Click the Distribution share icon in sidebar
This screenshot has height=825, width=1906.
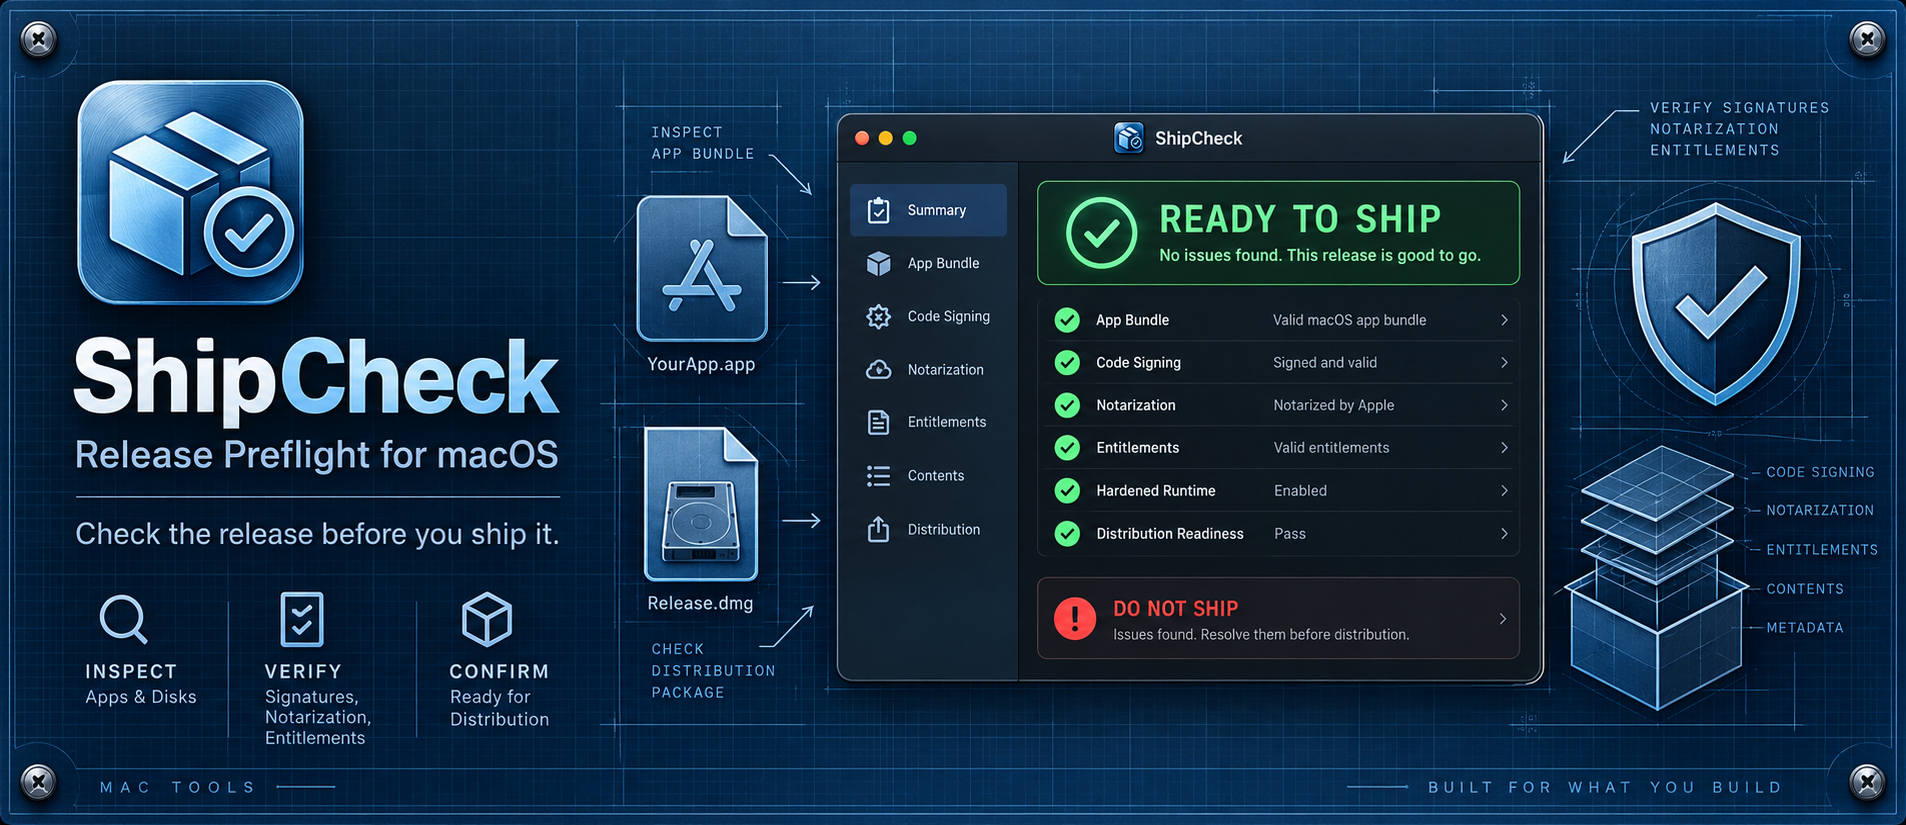click(878, 529)
